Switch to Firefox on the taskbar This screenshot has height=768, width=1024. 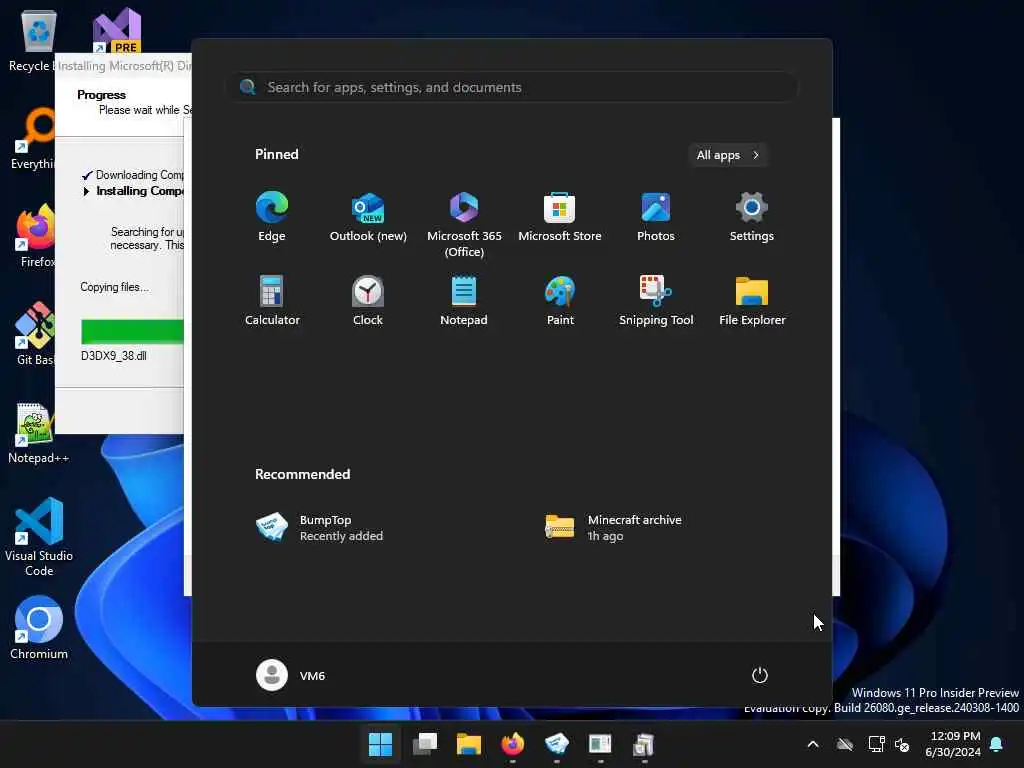512,744
